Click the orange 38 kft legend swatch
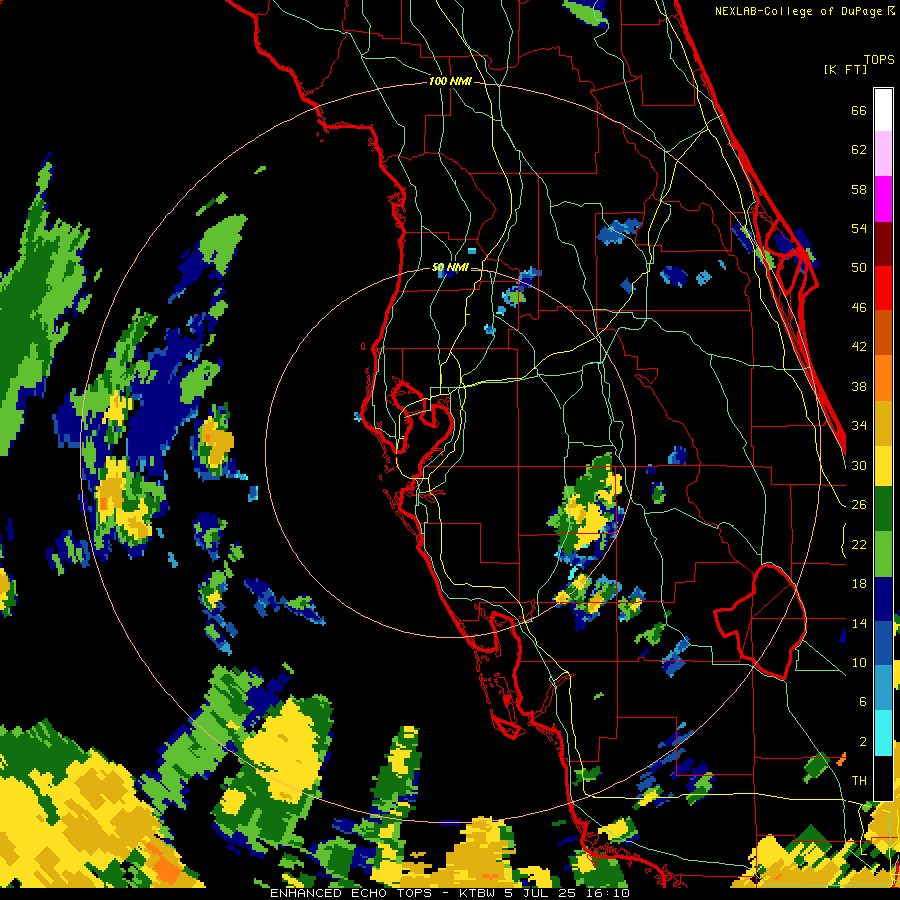900x900 pixels. (x=883, y=378)
